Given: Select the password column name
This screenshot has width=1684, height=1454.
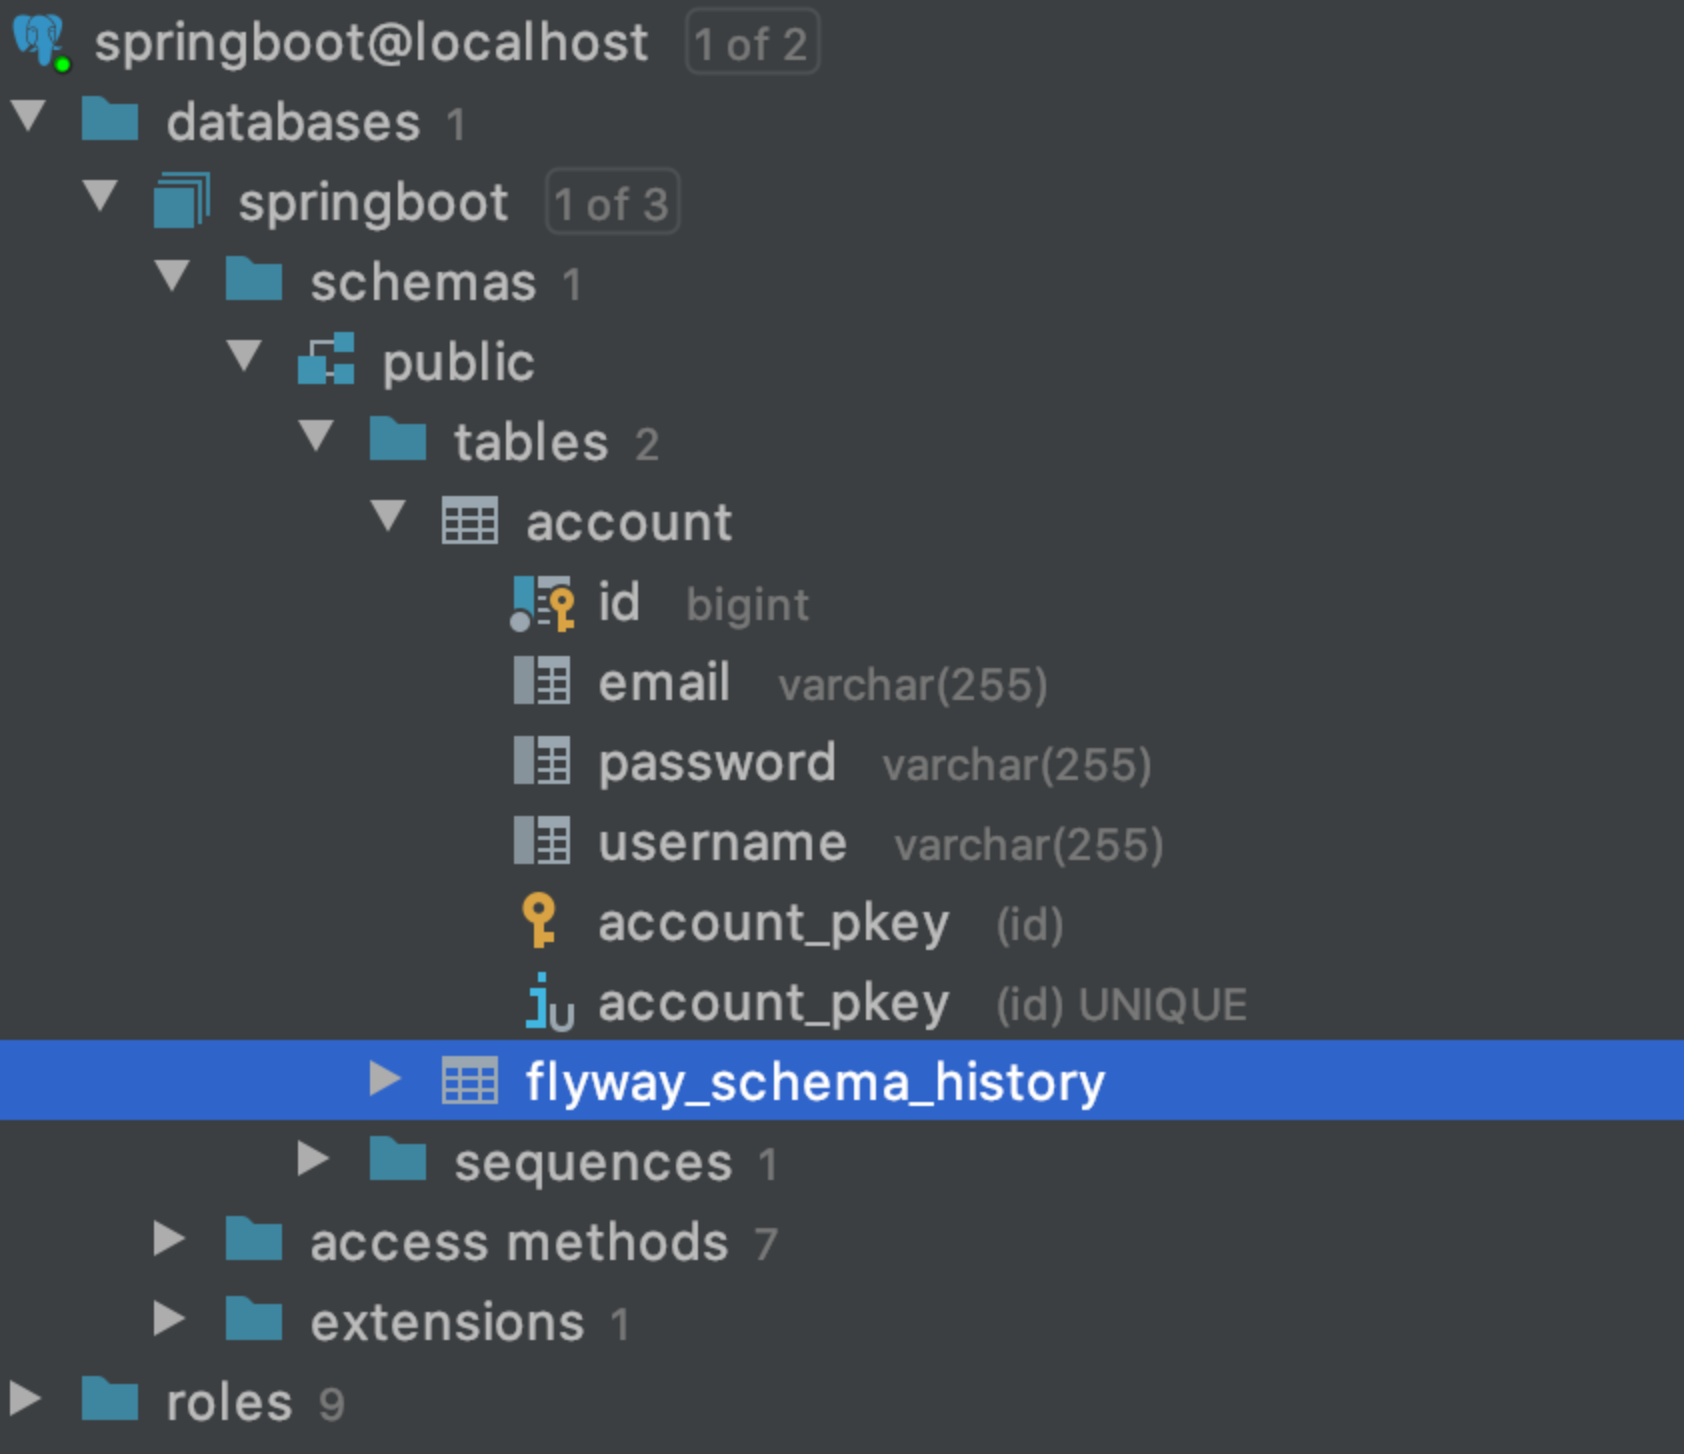Looking at the screenshot, I should (x=717, y=765).
